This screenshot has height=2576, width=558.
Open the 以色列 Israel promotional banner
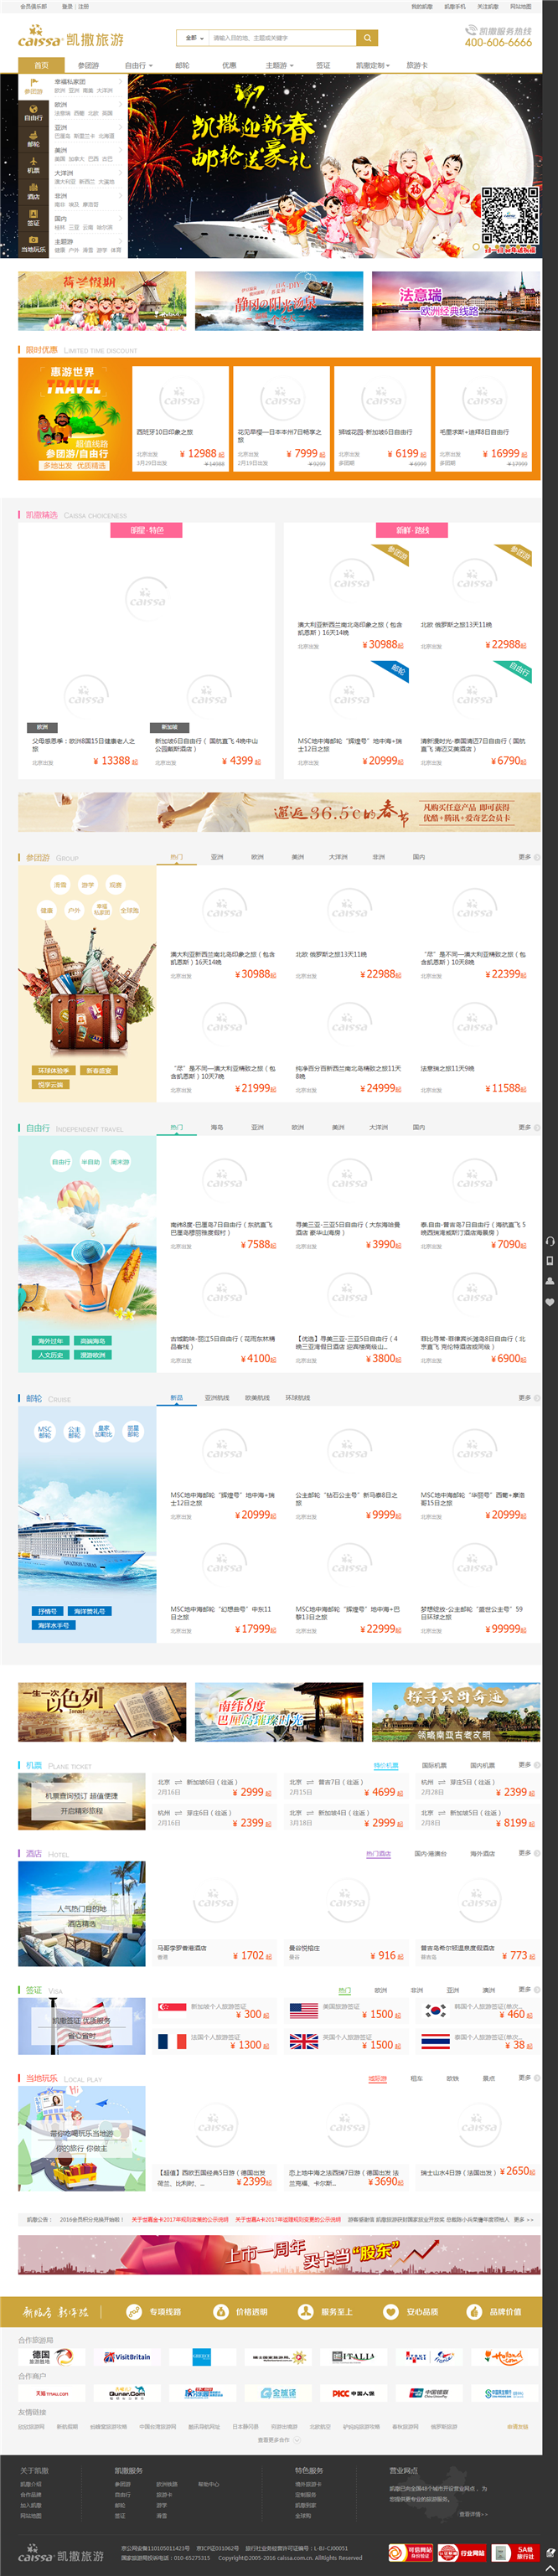click(x=102, y=1711)
